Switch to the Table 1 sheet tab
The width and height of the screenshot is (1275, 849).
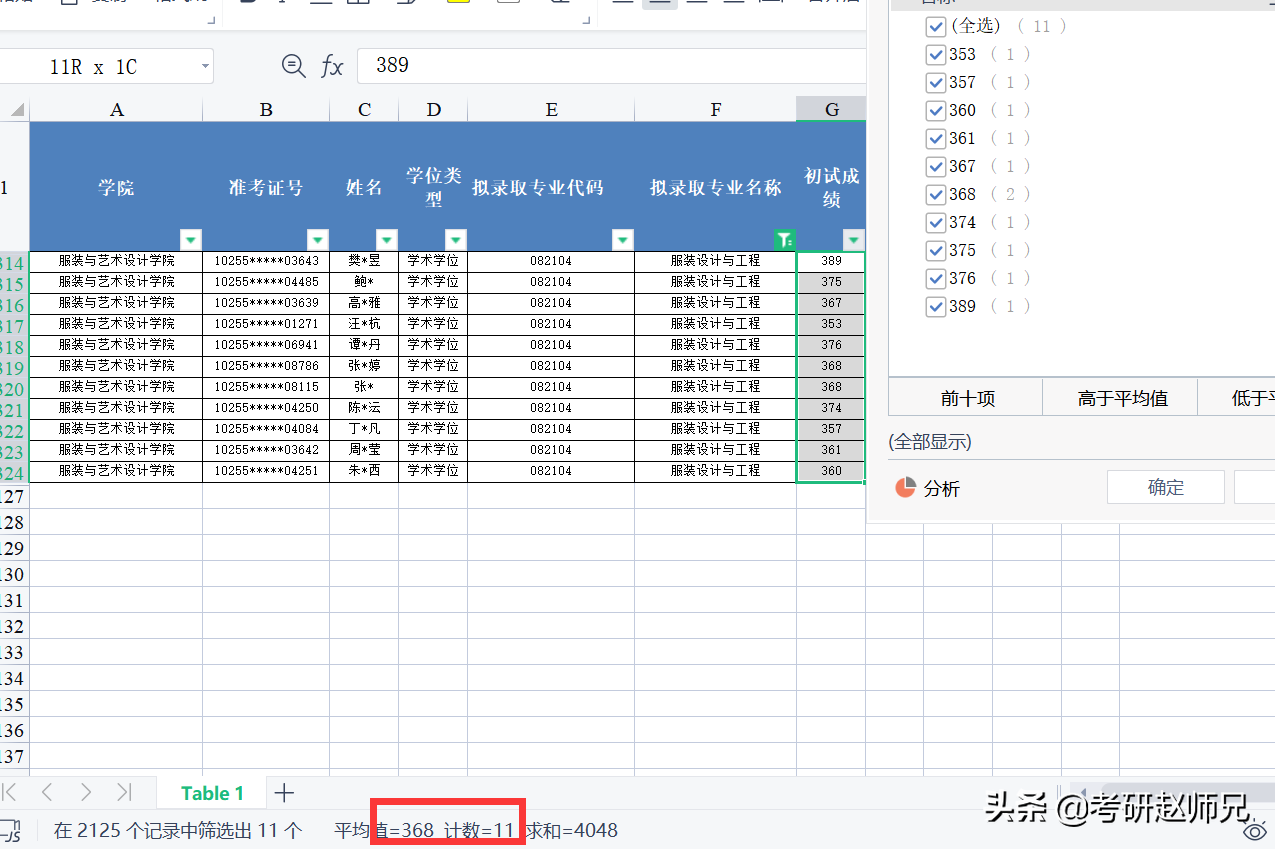[x=211, y=792]
